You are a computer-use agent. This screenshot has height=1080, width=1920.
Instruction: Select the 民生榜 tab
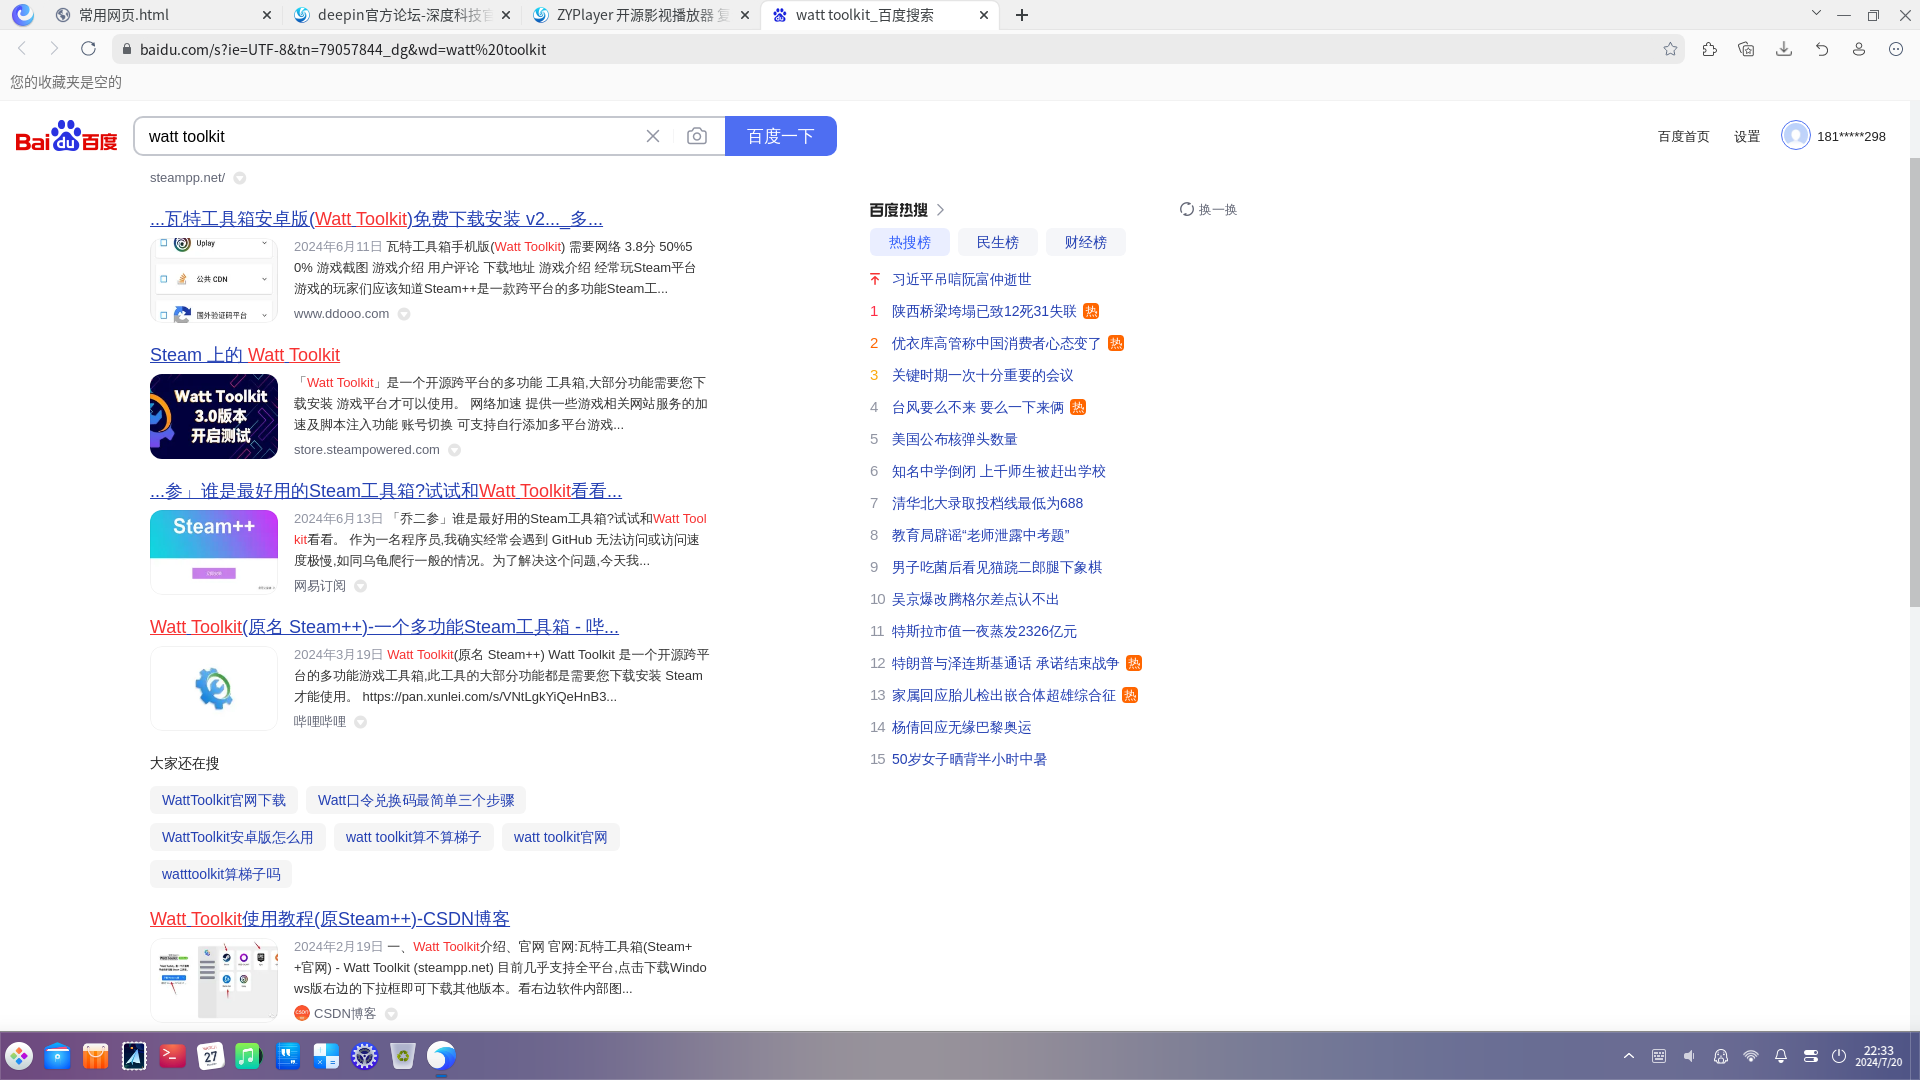tap(998, 242)
